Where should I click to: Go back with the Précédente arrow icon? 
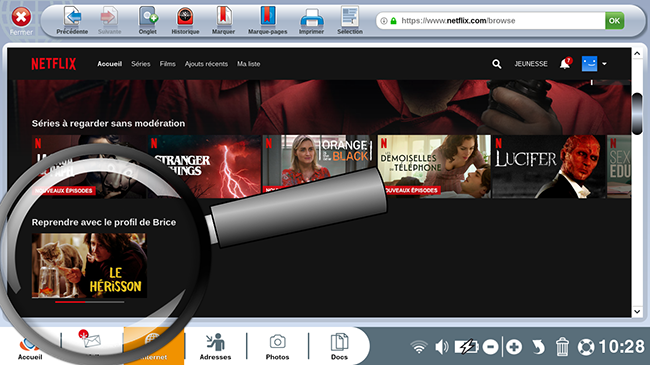pos(73,17)
